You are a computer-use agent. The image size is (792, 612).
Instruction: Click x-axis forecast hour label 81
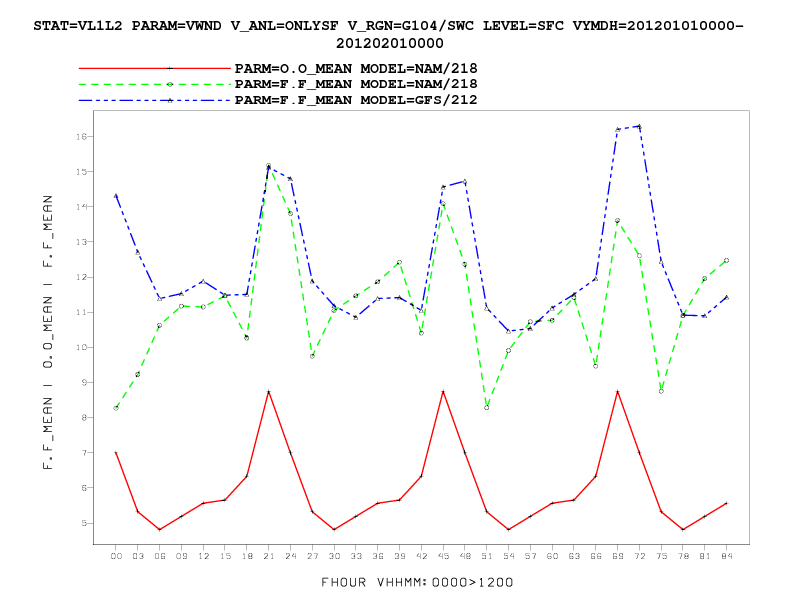coord(705,556)
